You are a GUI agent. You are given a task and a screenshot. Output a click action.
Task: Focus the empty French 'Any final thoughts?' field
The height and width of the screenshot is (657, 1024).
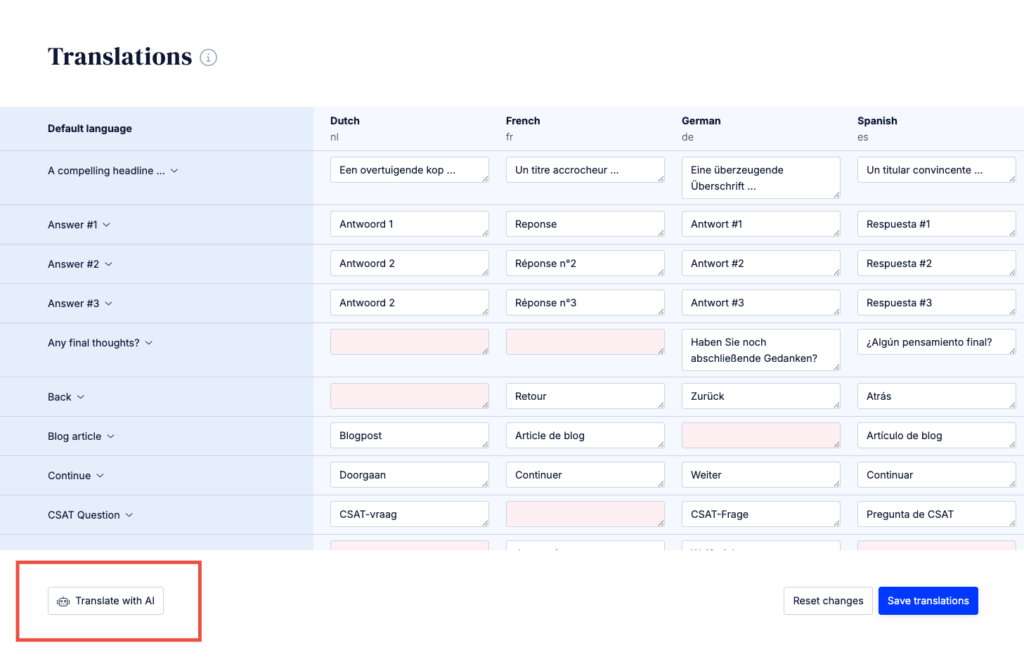(x=585, y=342)
